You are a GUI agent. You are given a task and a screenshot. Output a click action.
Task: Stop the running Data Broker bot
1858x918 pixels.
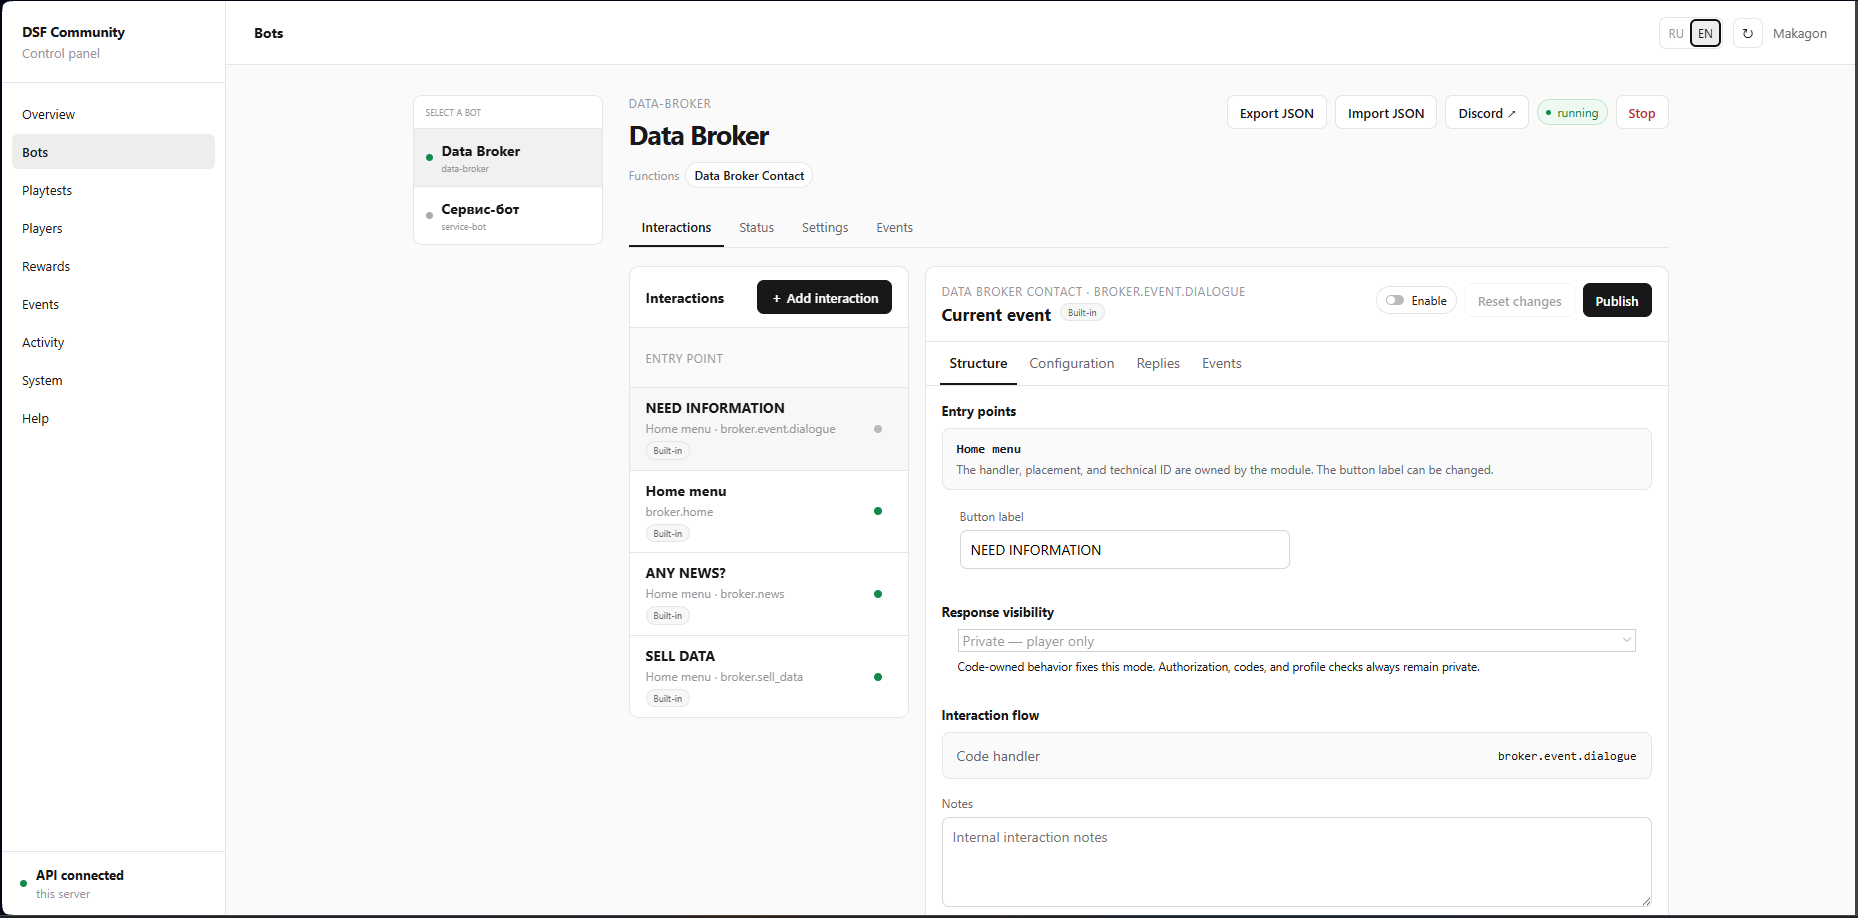[x=1641, y=113]
